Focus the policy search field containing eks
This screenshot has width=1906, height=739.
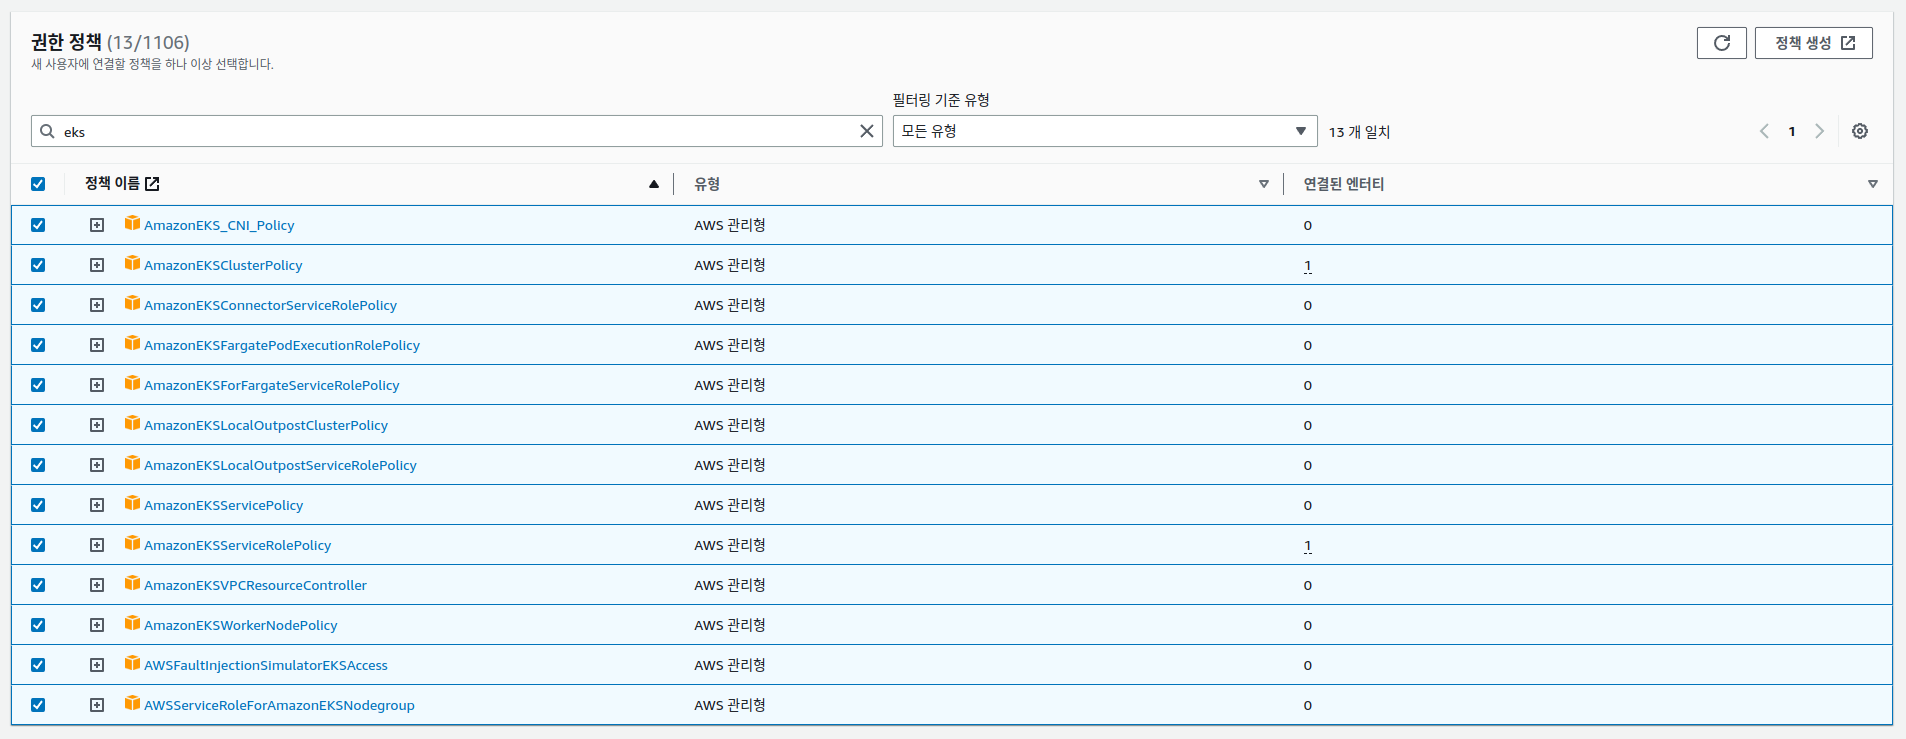[456, 131]
